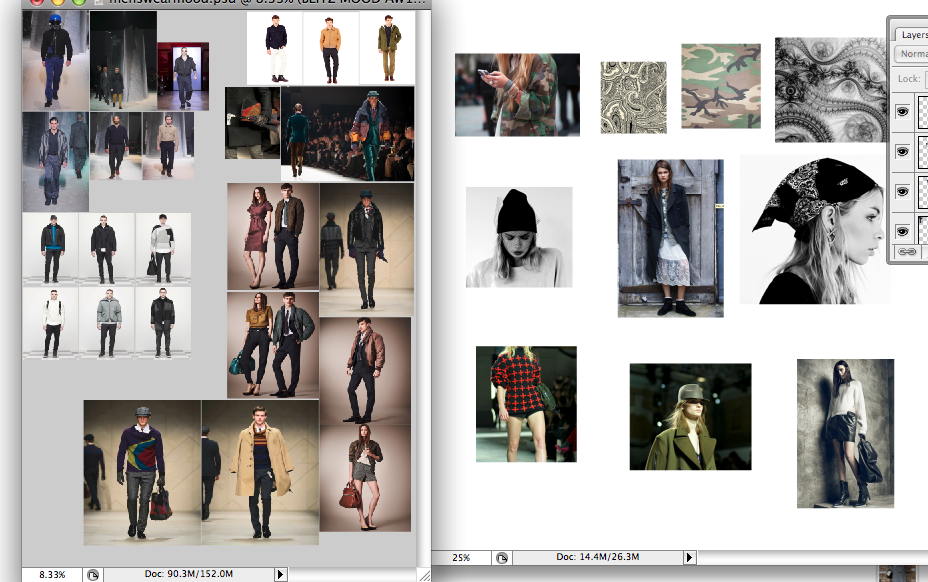Screen dimensions: 928x582
Task: Toggle visibility of the second layer's eye icon
Action: (x=902, y=151)
